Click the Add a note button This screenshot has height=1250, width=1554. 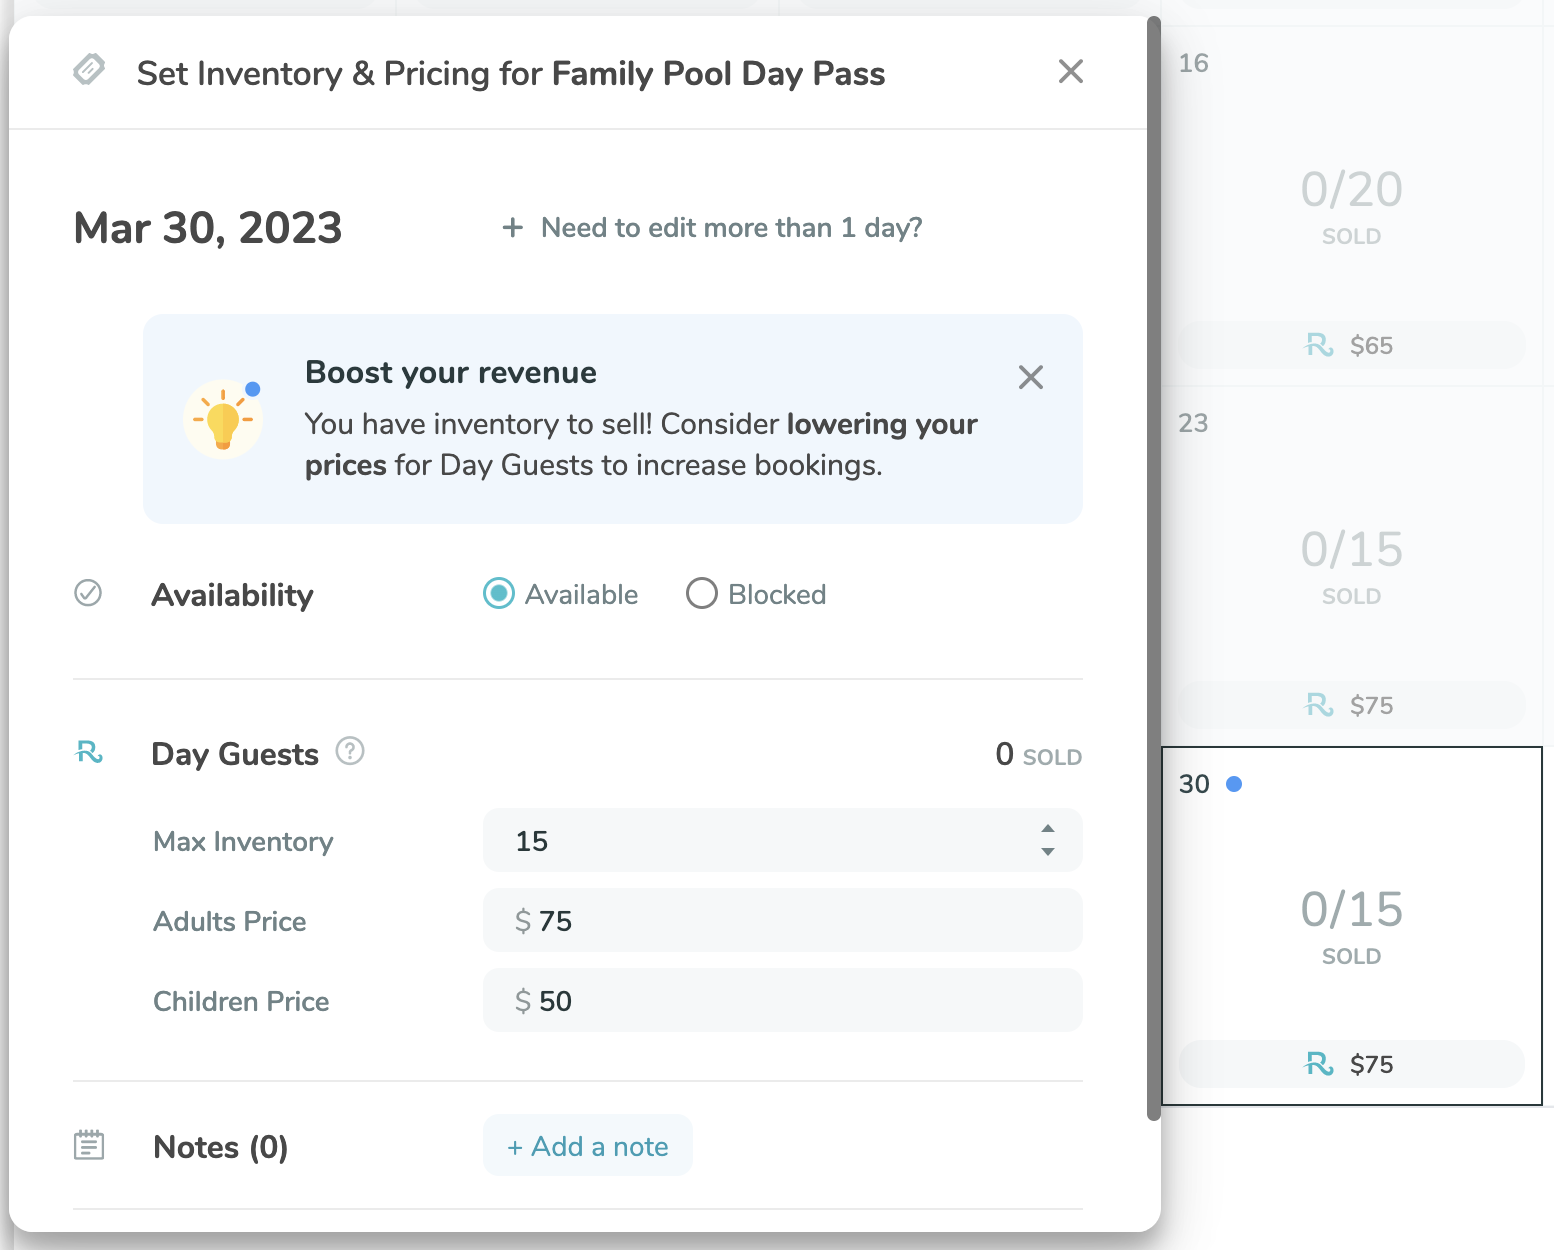click(588, 1146)
